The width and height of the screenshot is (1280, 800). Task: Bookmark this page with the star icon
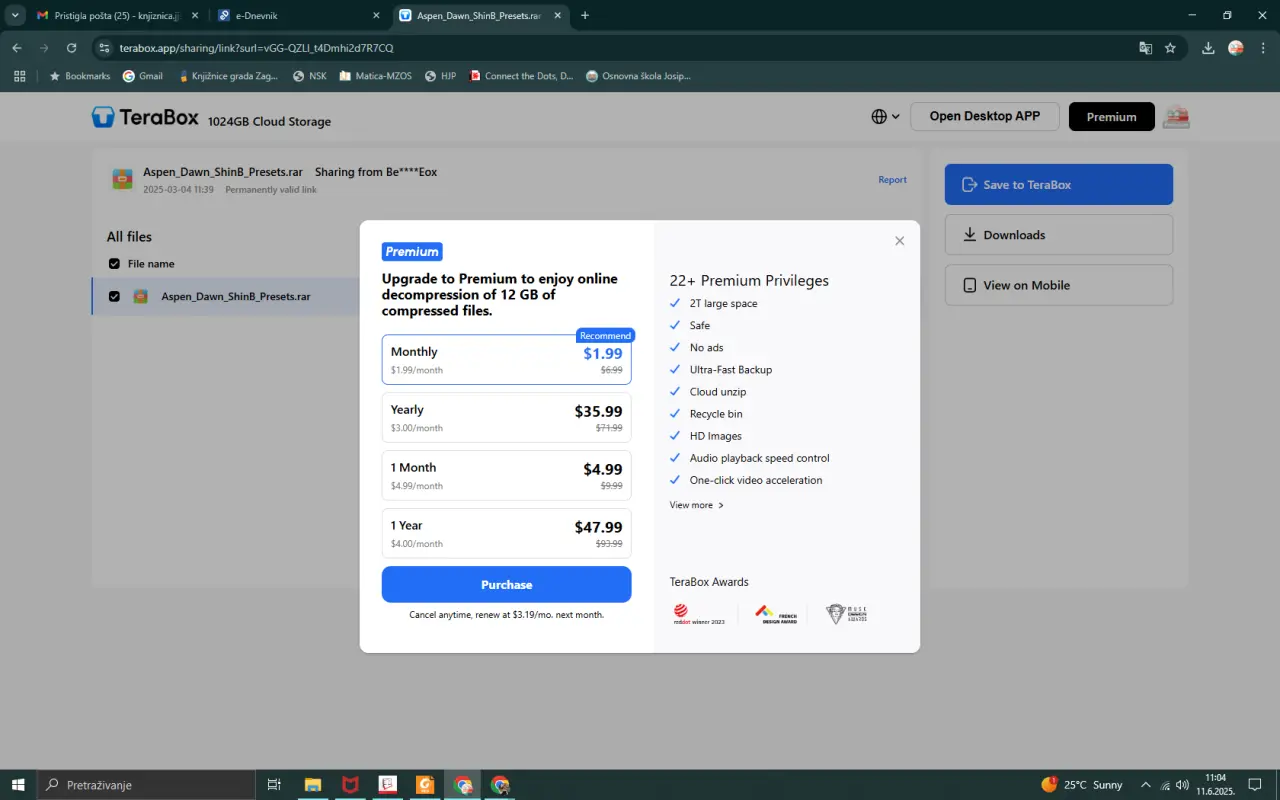1170,48
